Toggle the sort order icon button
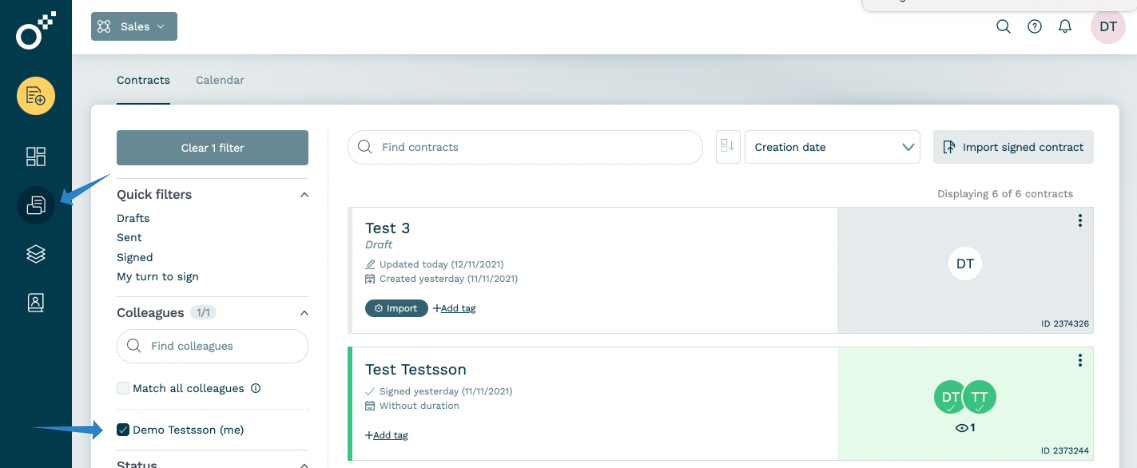Image resolution: width=1137 pixels, height=468 pixels. point(727,147)
